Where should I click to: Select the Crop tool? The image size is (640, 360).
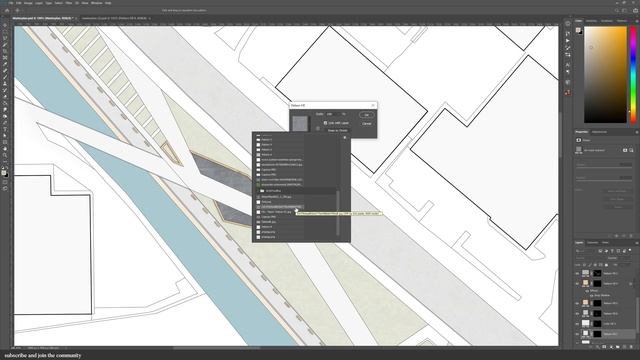click(5, 51)
